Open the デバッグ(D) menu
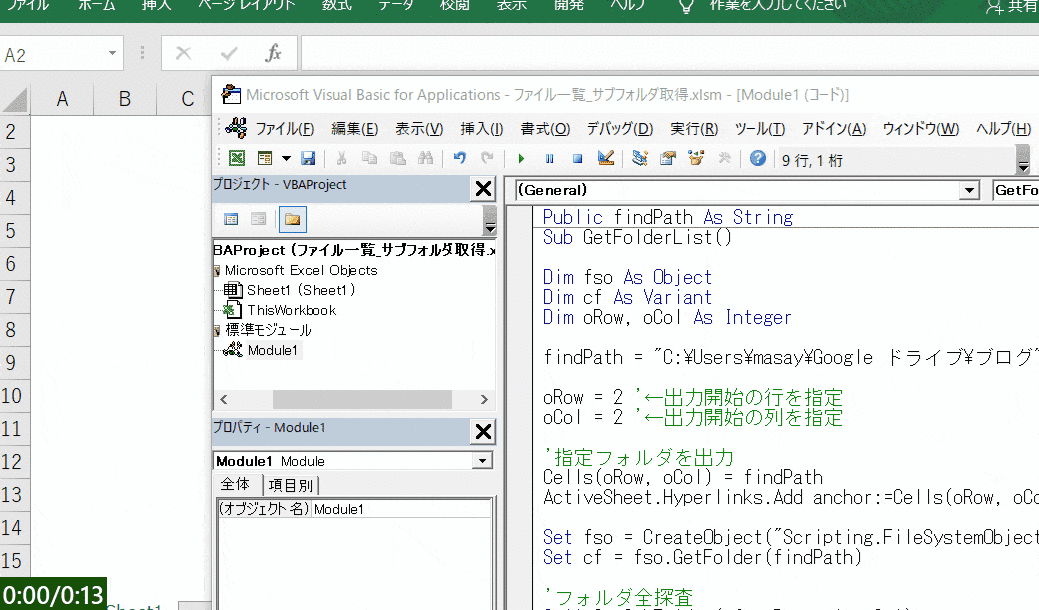Image resolution: width=1039 pixels, height=610 pixels. pyautogui.click(x=620, y=128)
